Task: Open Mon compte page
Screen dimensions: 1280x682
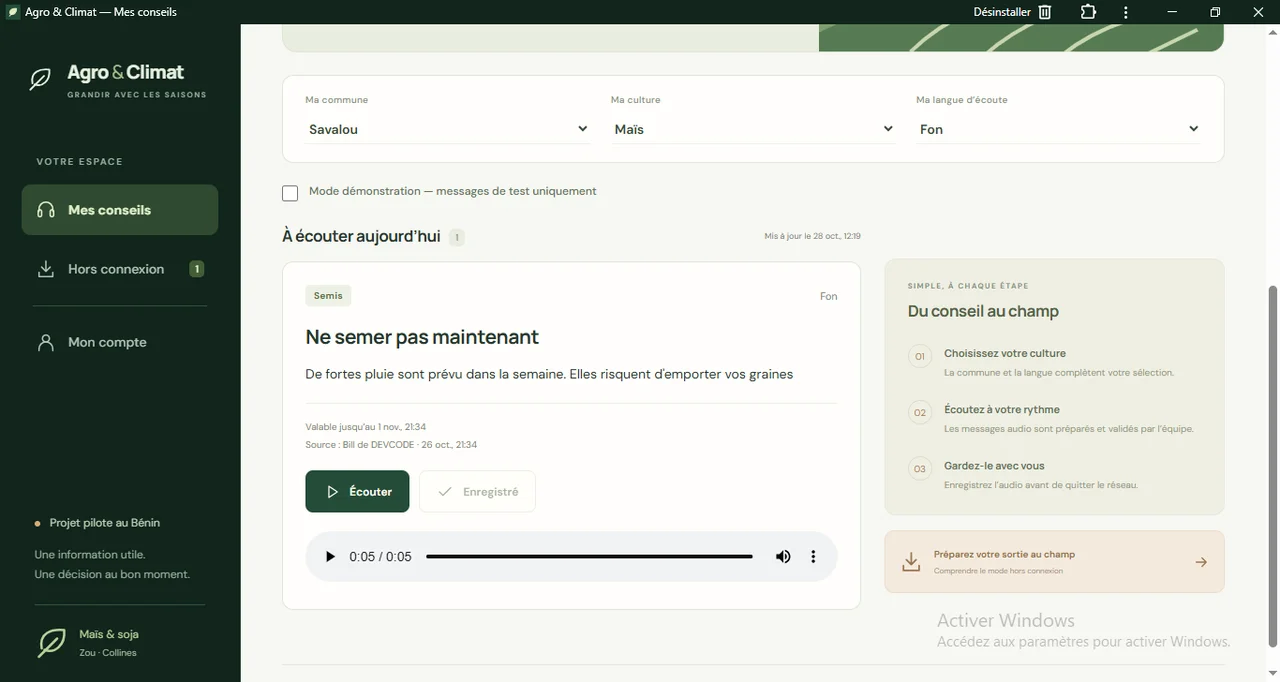Action: (x=120, y=342)
